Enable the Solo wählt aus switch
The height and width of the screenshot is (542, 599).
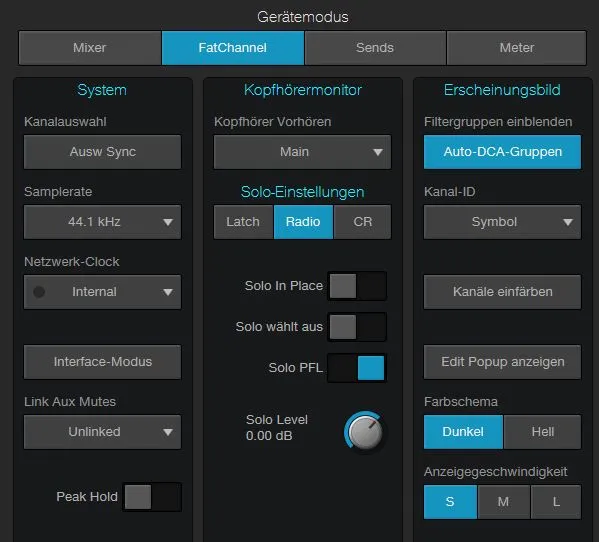pyautogui.click(x=357, y=327)
